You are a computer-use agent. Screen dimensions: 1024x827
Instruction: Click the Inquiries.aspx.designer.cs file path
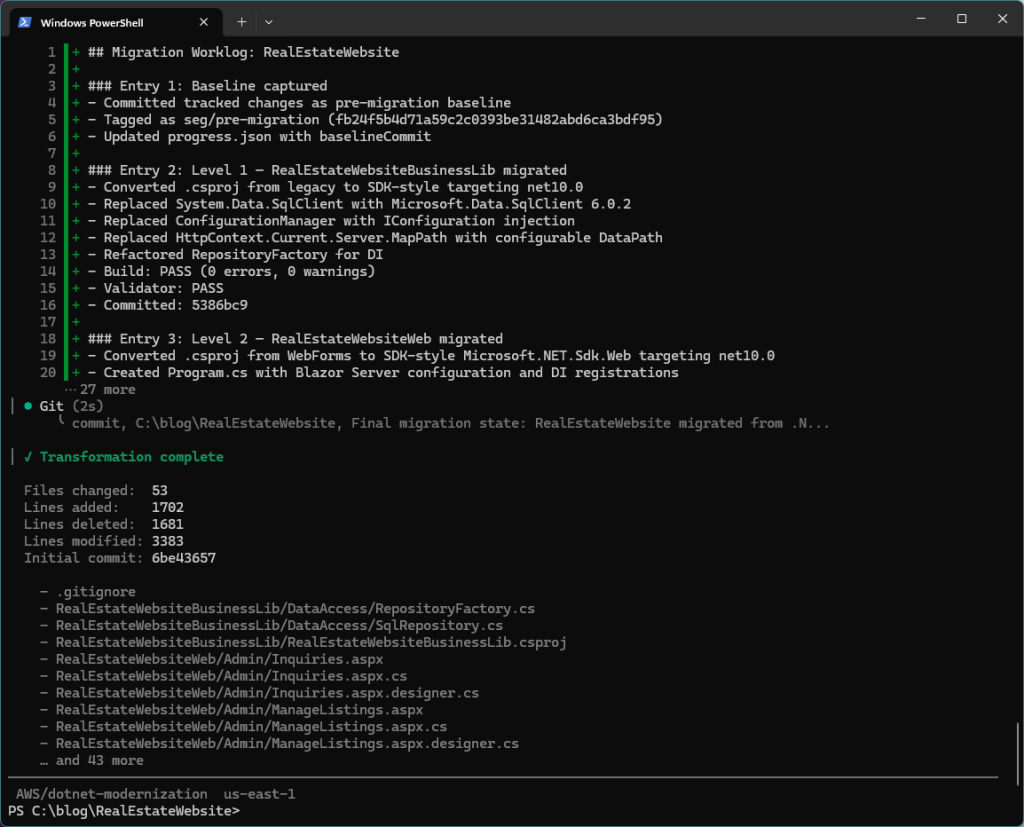268,693
